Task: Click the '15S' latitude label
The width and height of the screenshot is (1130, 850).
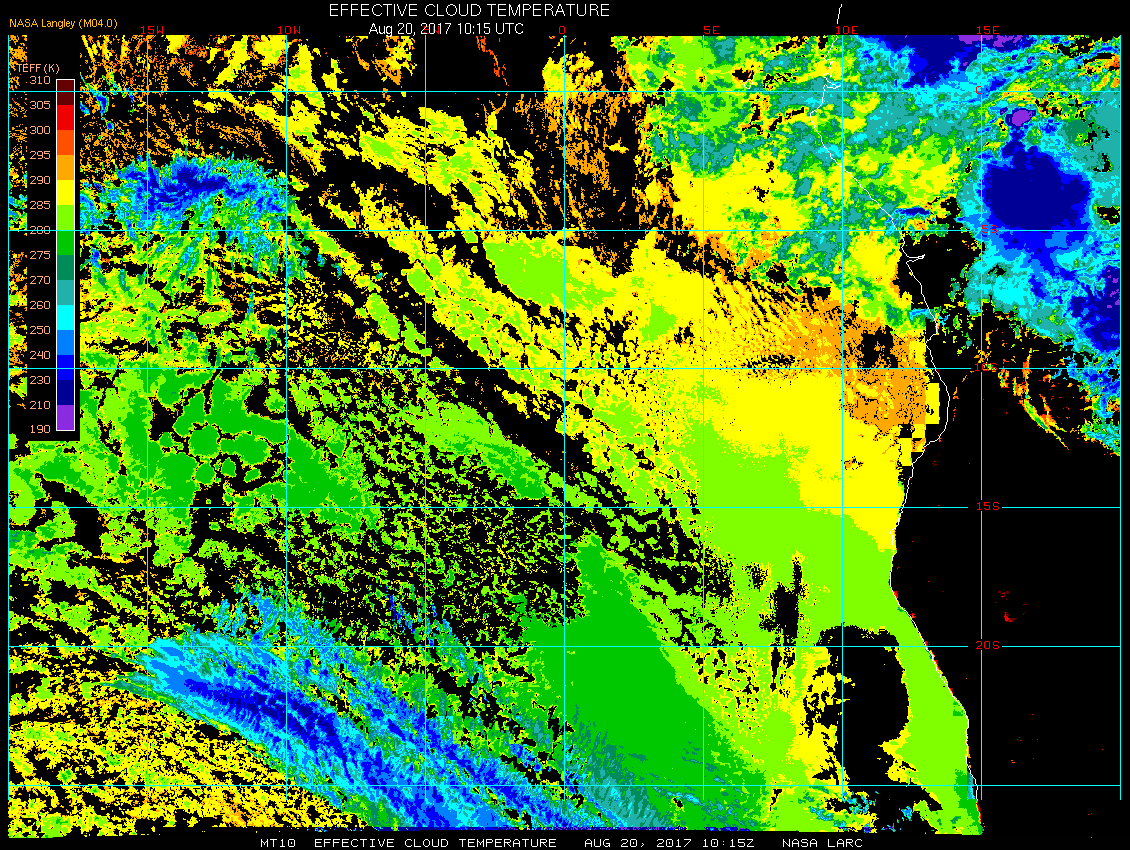Action: pyautogui.click(x=988, y=506)
